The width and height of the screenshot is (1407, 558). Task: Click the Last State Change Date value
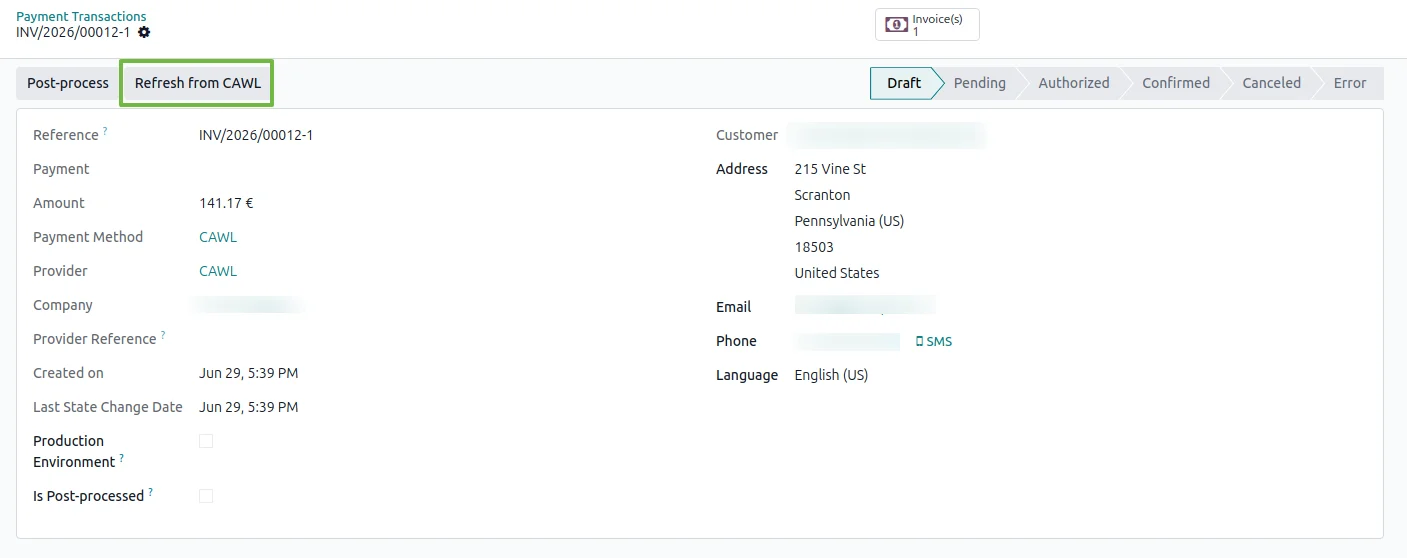coord(248,407)
